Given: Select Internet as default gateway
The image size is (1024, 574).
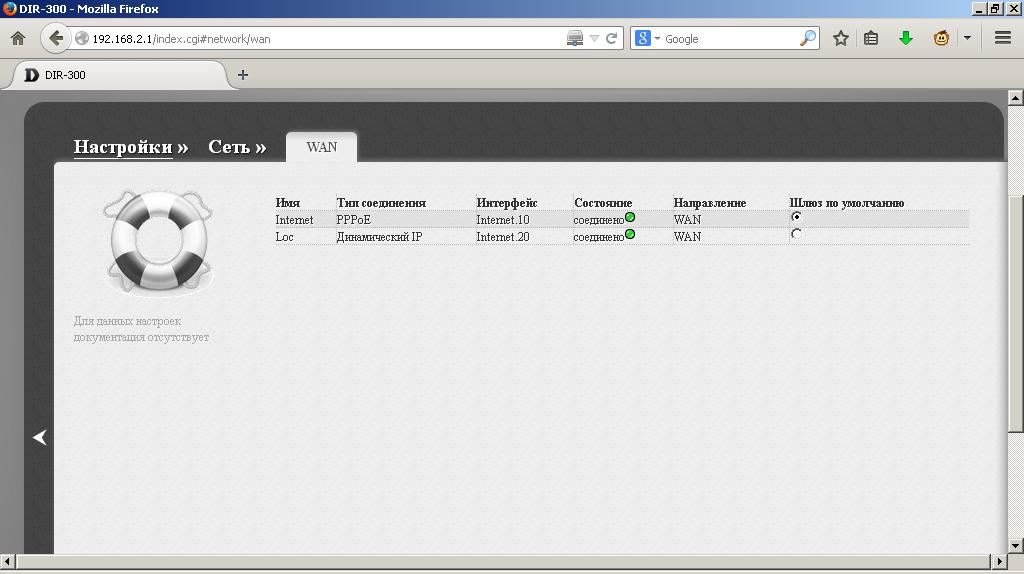Looking at the screenshot, I should coord(796,217).
